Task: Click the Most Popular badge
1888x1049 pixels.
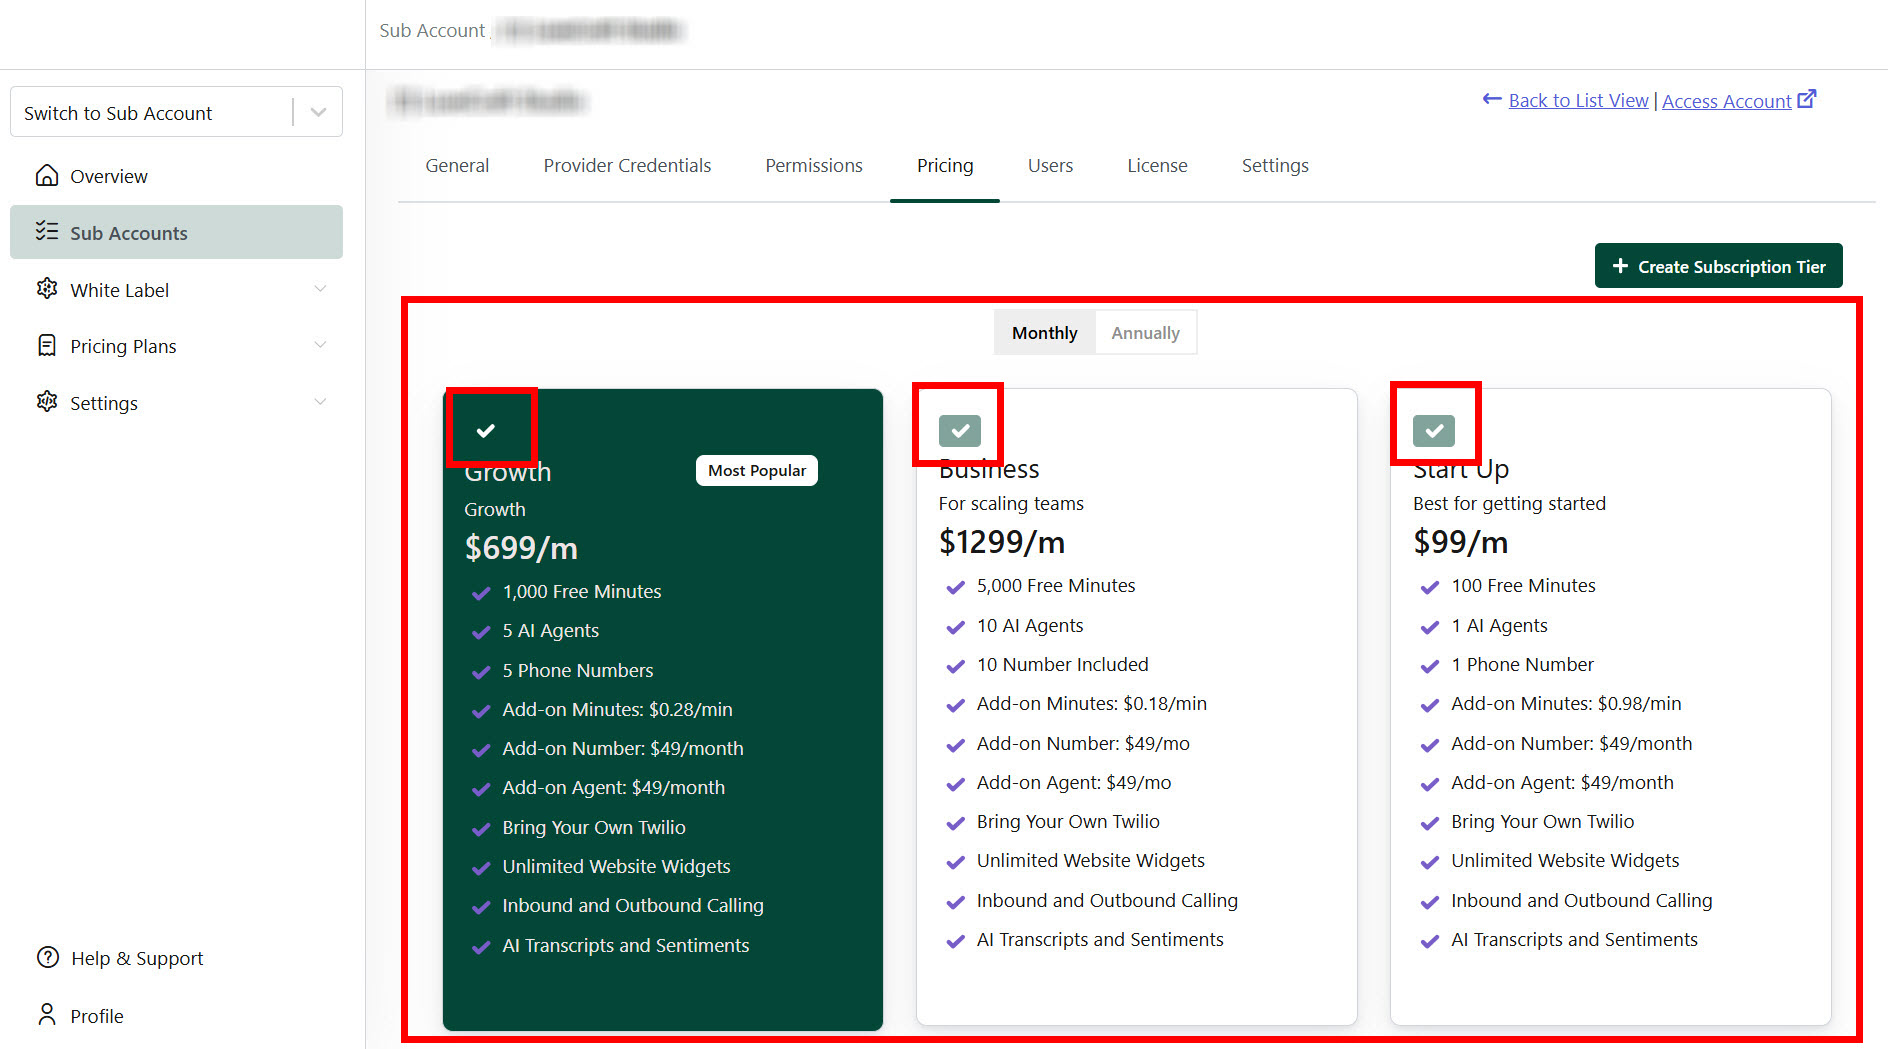Action: tap(757, 471)
